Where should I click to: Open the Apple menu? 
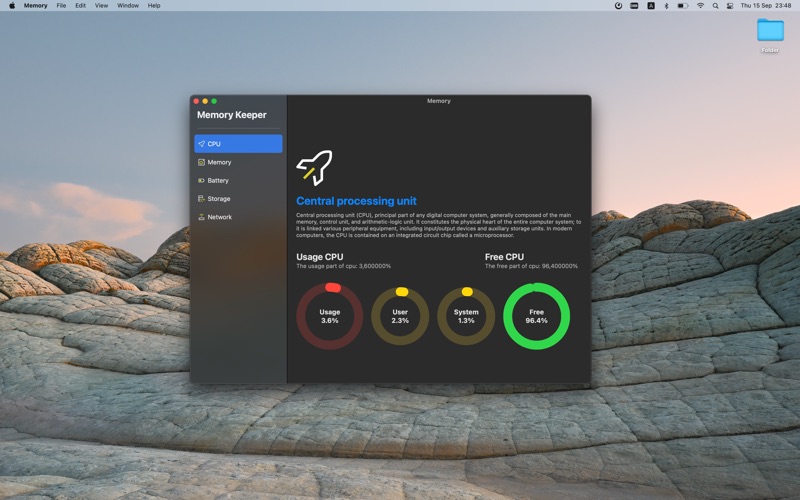tap(12, 6)
